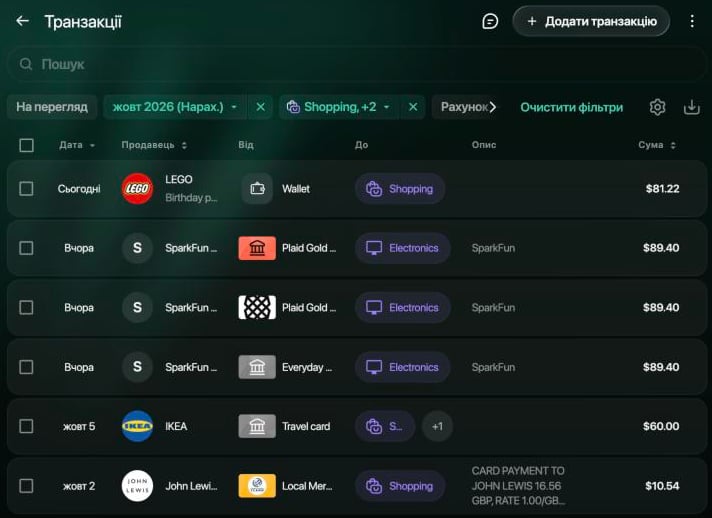Viewport: 712px width, 518px height.
Task: Click the $60.00 amount
Action: coord(661,426)
